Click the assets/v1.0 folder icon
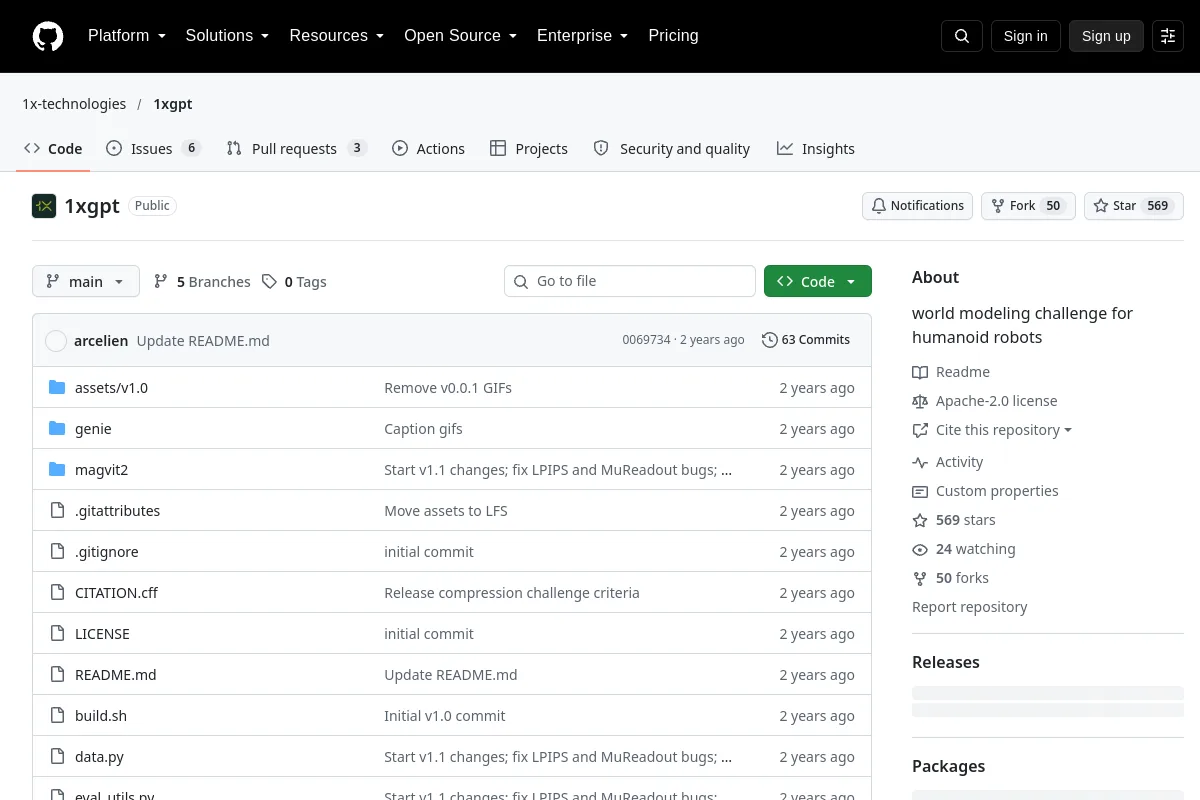The width and height of the screenshot is (1200, 800). pyautogui.click(x=57, y=388)
